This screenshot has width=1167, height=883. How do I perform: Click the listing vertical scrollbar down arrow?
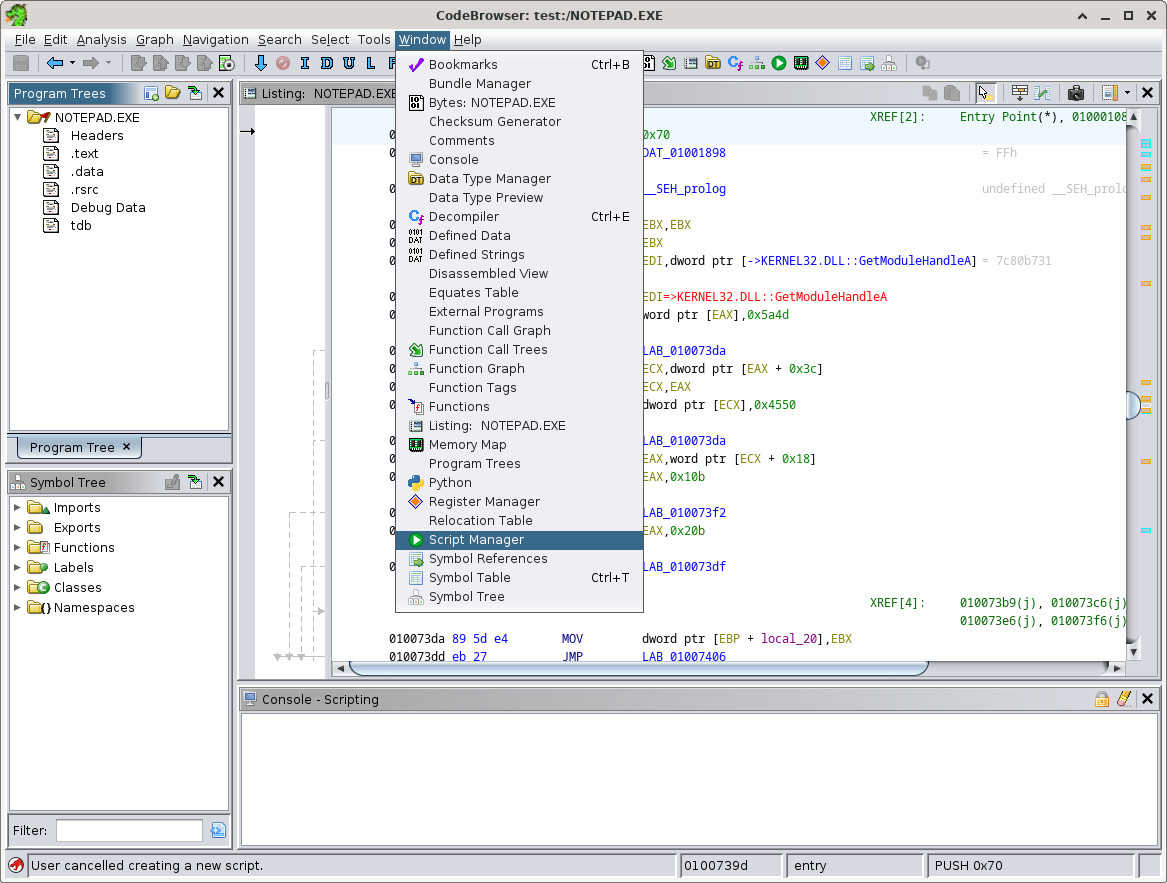(x=1134, y=652)
